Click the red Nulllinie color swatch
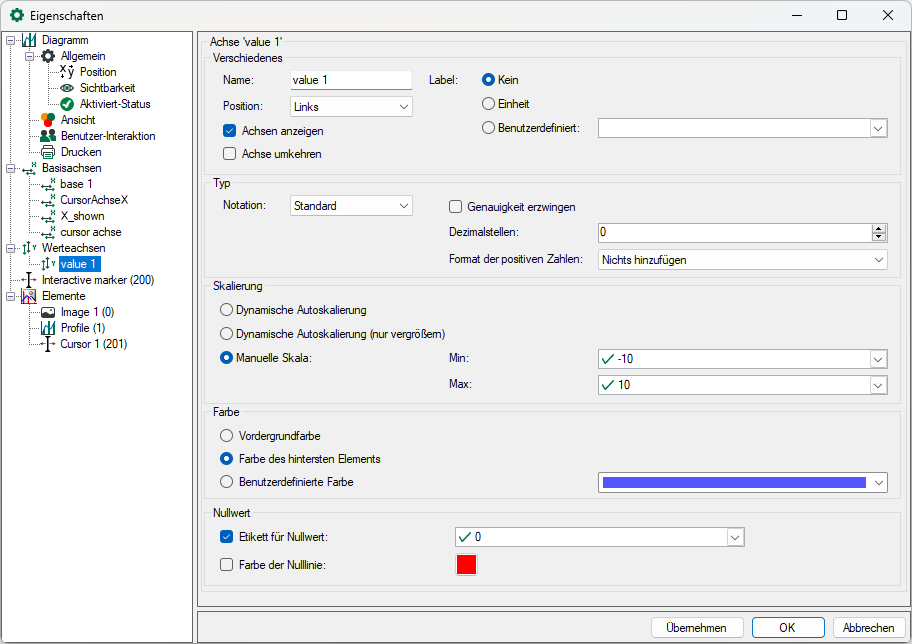 466,565
